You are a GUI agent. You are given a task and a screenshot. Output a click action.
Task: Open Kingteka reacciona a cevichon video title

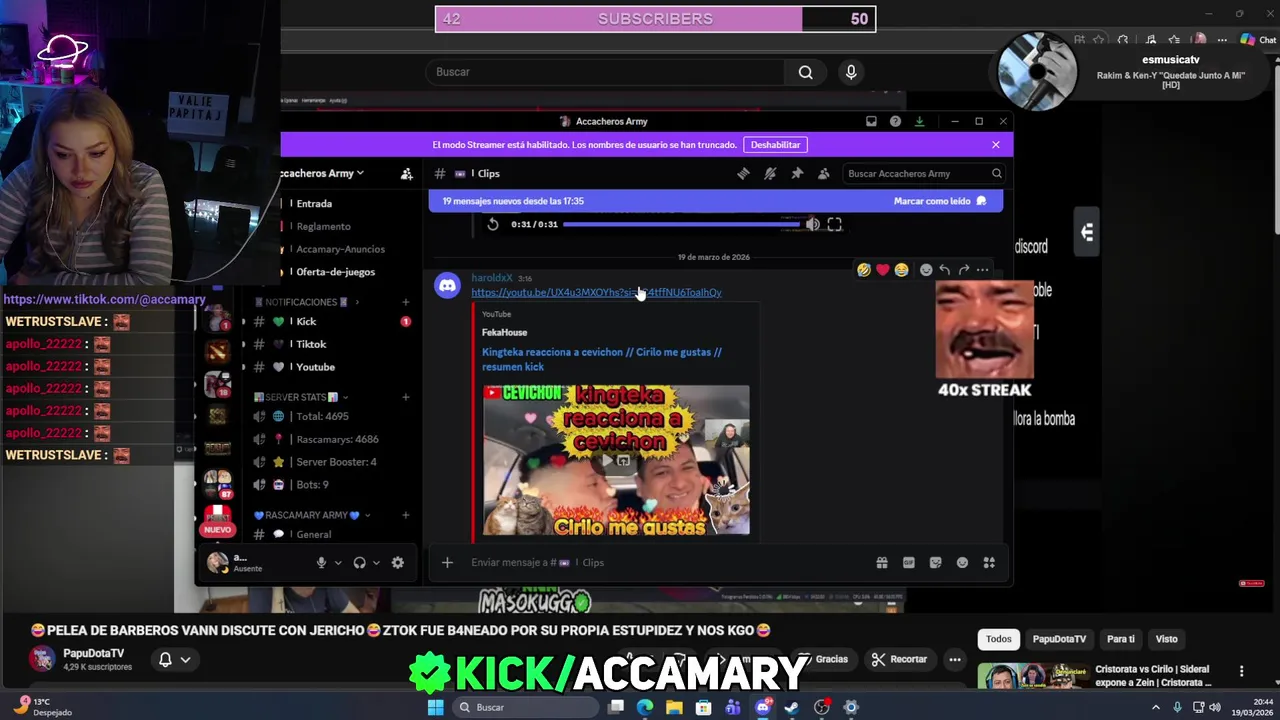602,359
